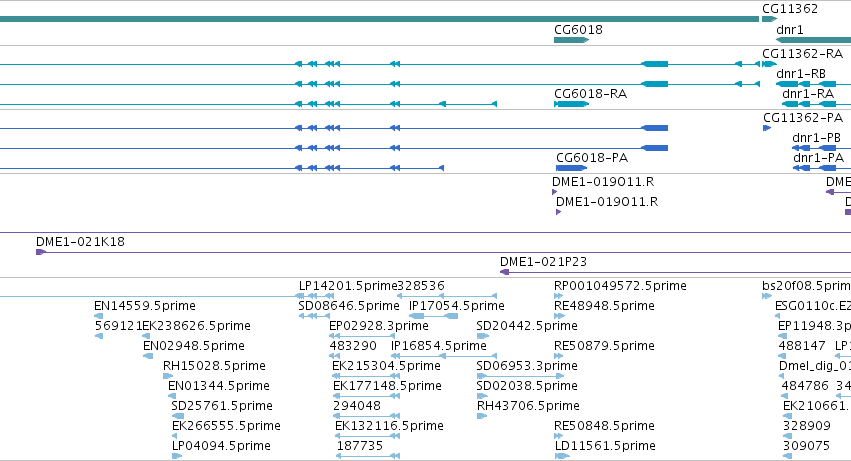Viewport: 851px width, 461px height.
Task: Select the EK266555.5prime EST label
Action: [226, 427]
